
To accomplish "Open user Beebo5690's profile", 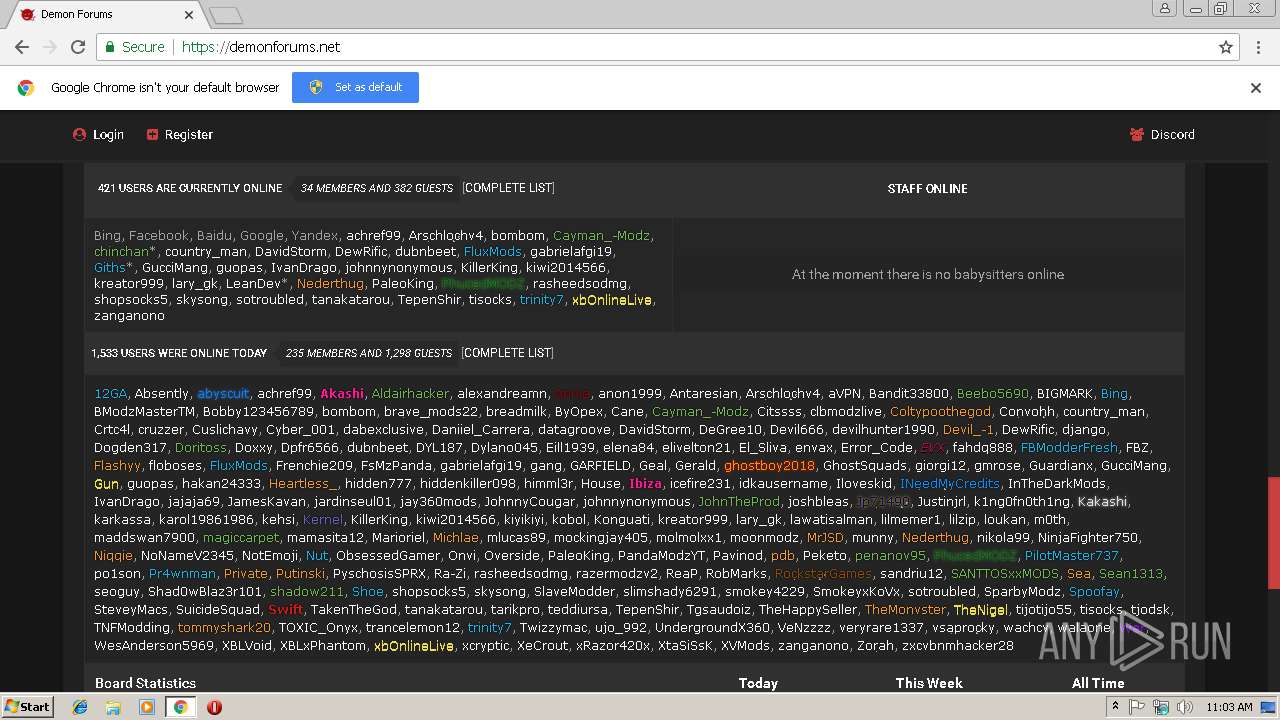I will pyautogui.click(x=993, y=394).
